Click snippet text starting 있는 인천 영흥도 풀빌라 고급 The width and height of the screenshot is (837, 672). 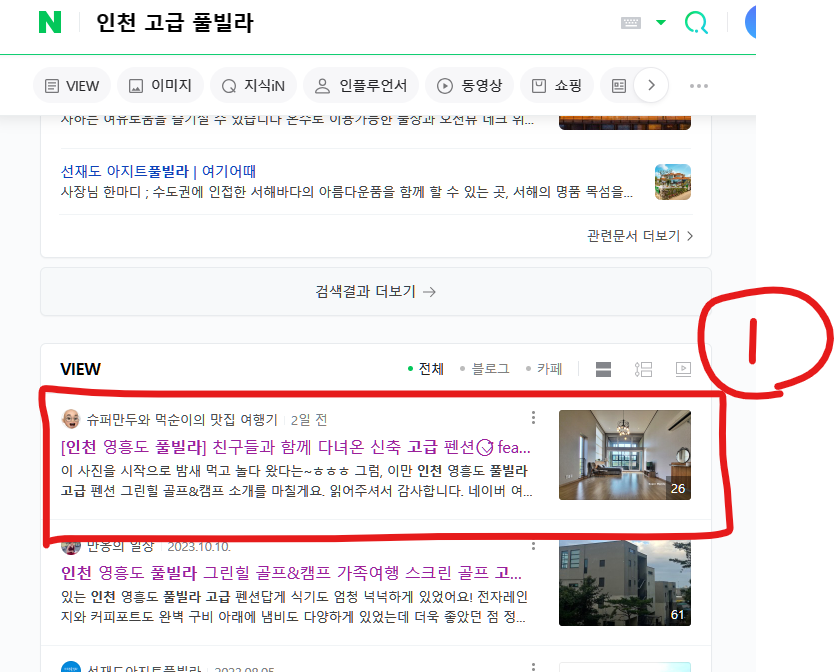pyautogui.click(x=294, y=606)
